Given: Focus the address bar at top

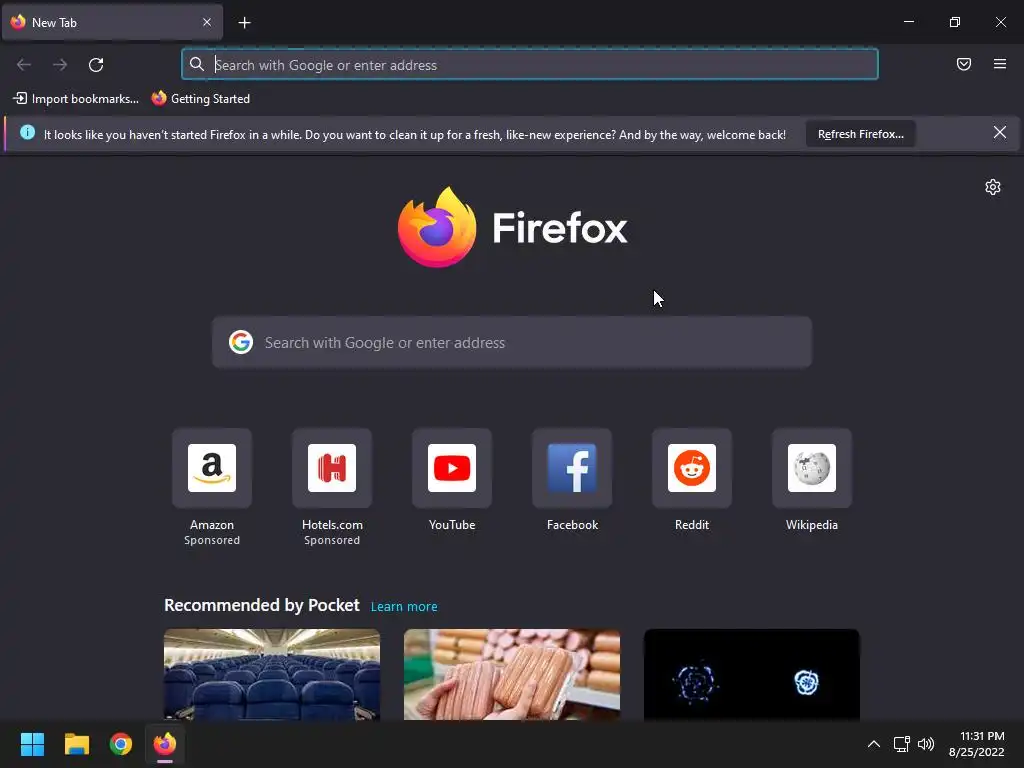Looking at the screenshot, I should (530, 65).
